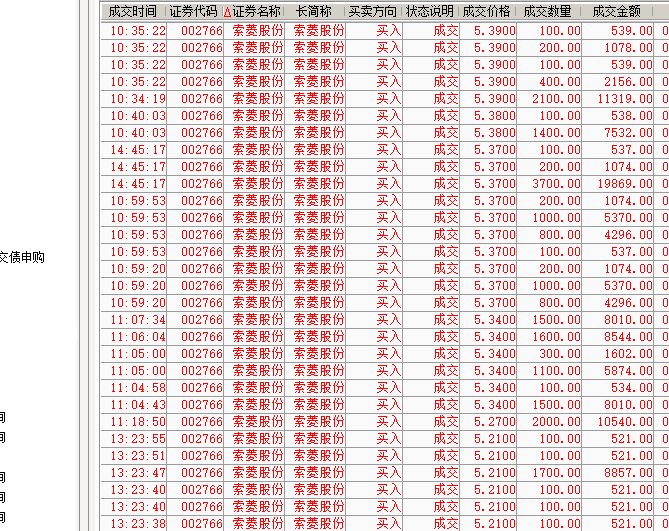The width and height of the screenshot is (669, 531).
Task: Select the 13:23:38 trade time cell
Action: tap(134, 524)
